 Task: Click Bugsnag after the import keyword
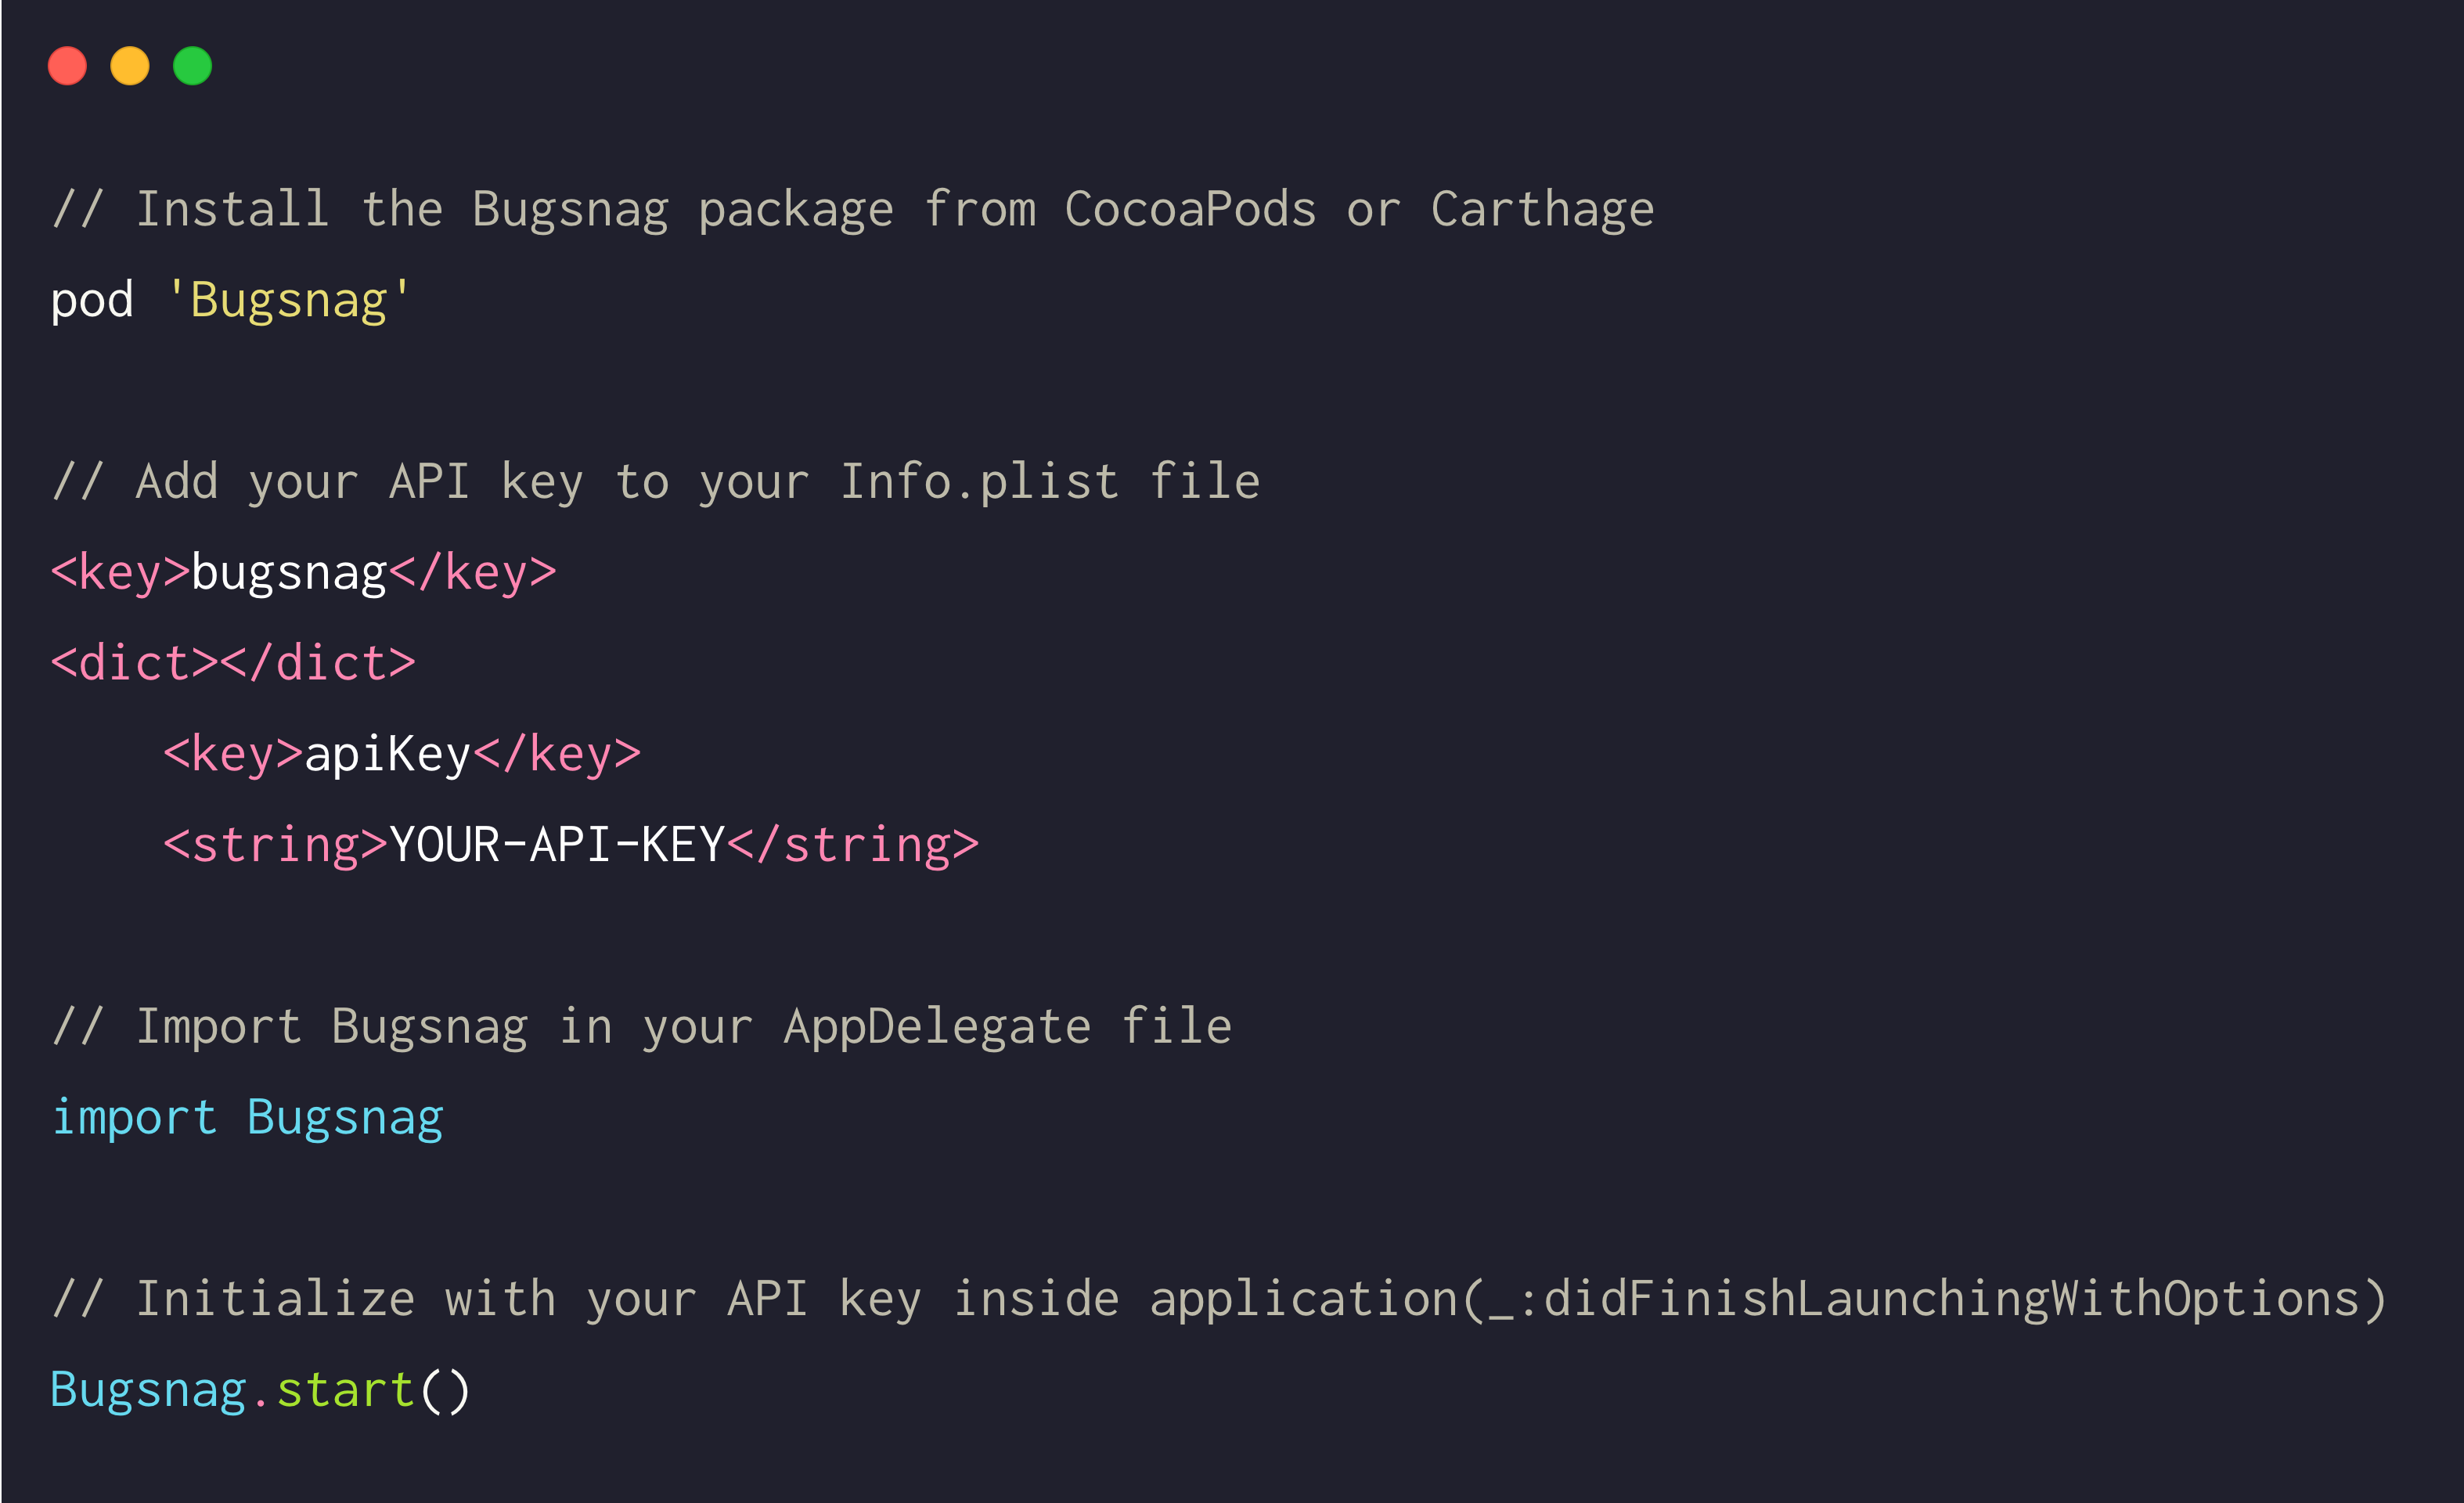pyautogui.click(x=345, y=1118)
